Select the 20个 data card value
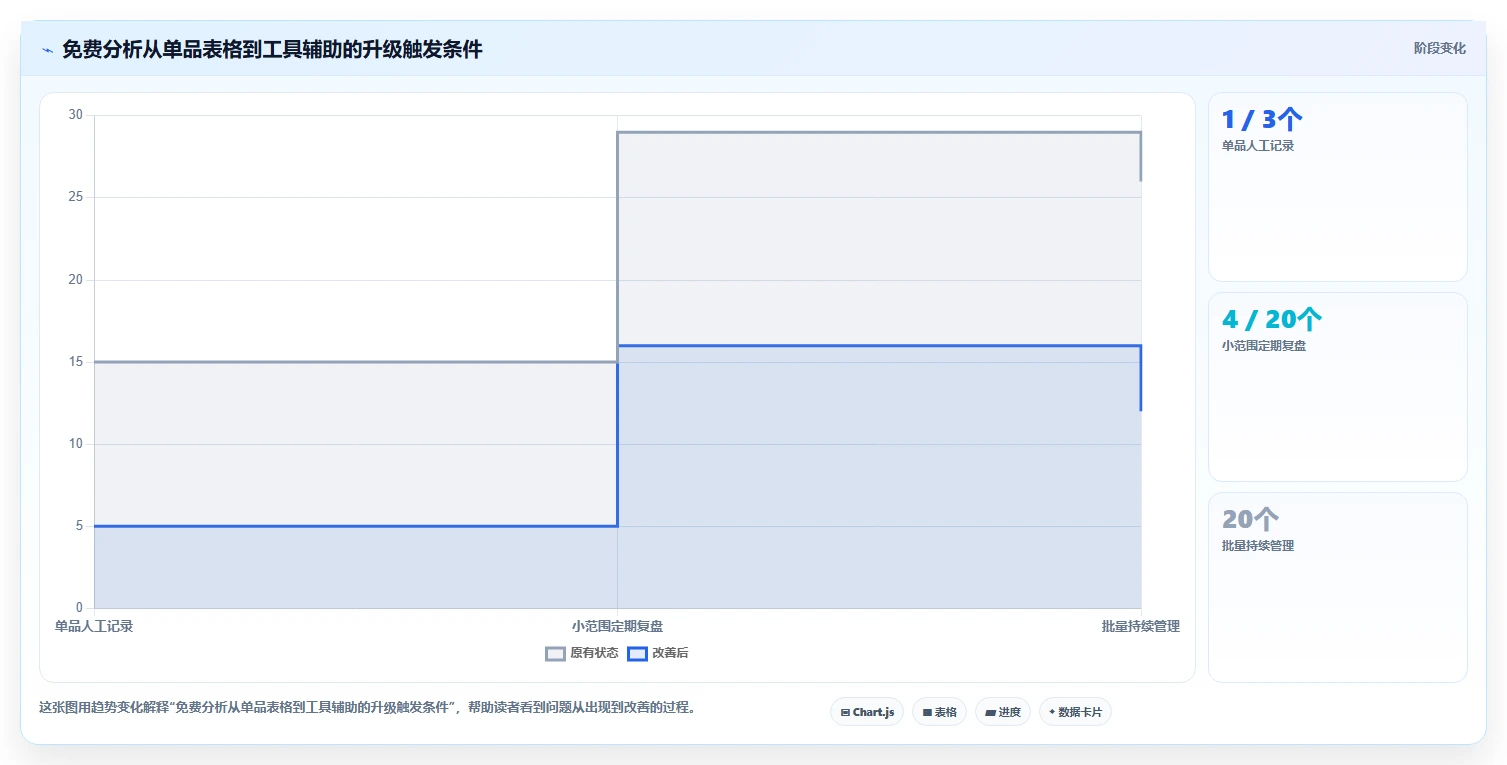 1250,520
